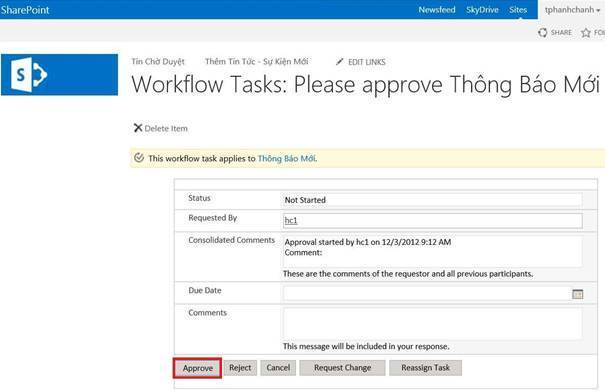Approve the workflow task
The height and width of the screenshot is (391, 605).
198,368
